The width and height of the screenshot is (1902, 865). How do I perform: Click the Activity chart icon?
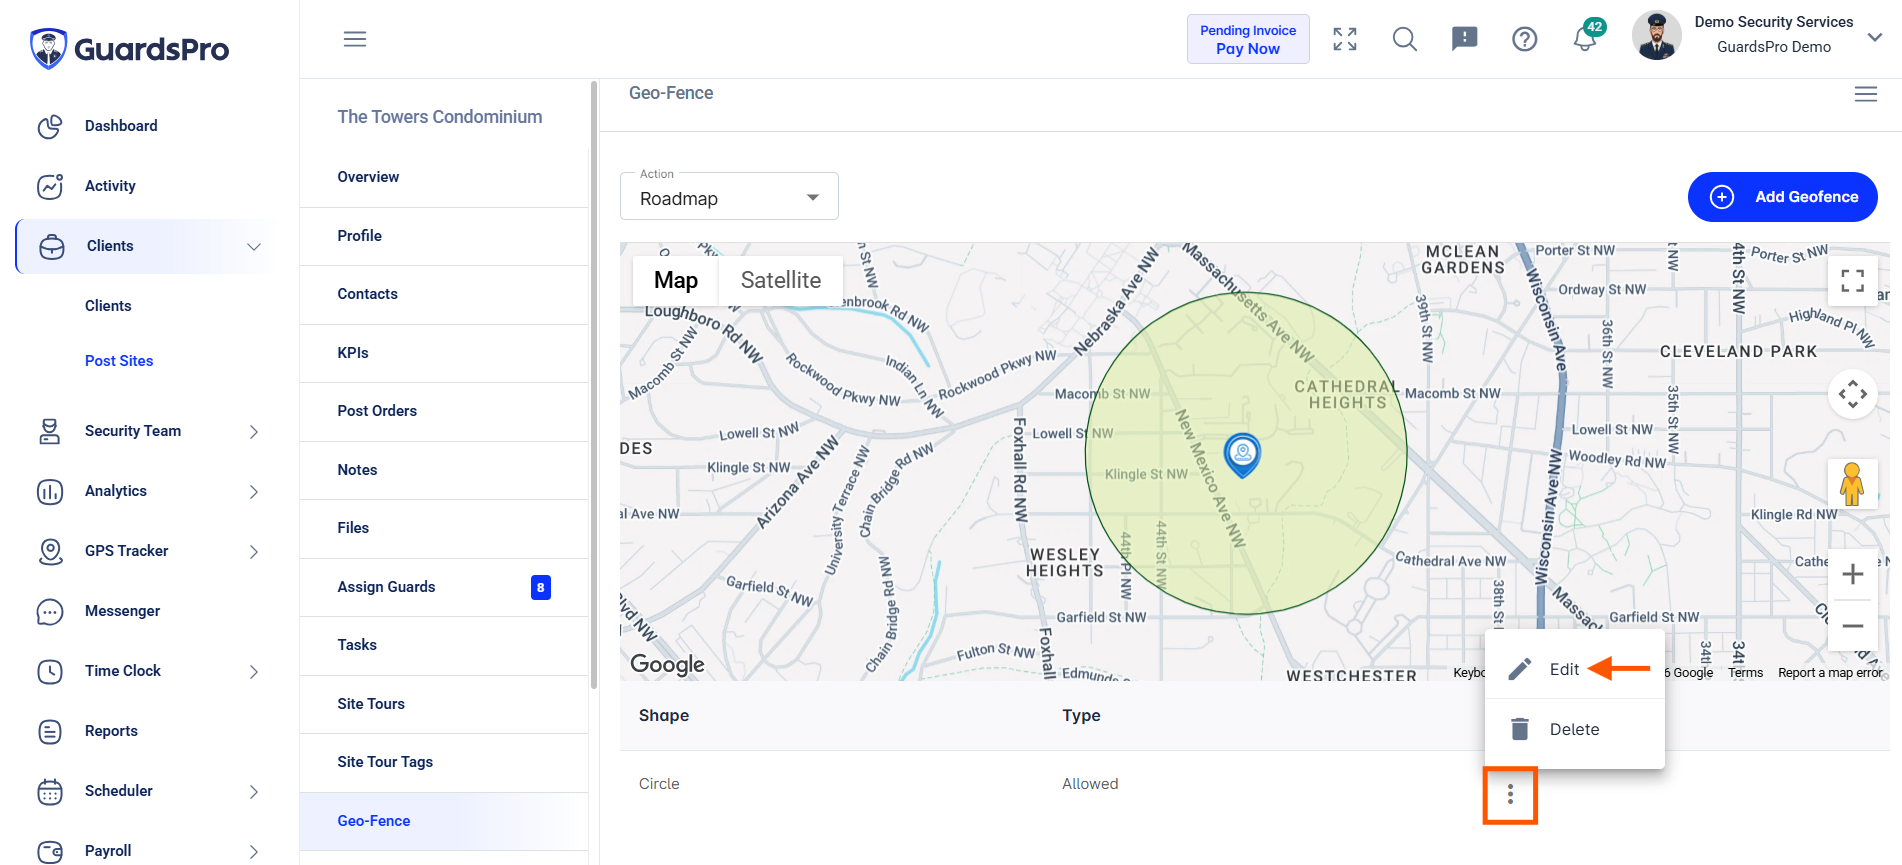[50, 186]
